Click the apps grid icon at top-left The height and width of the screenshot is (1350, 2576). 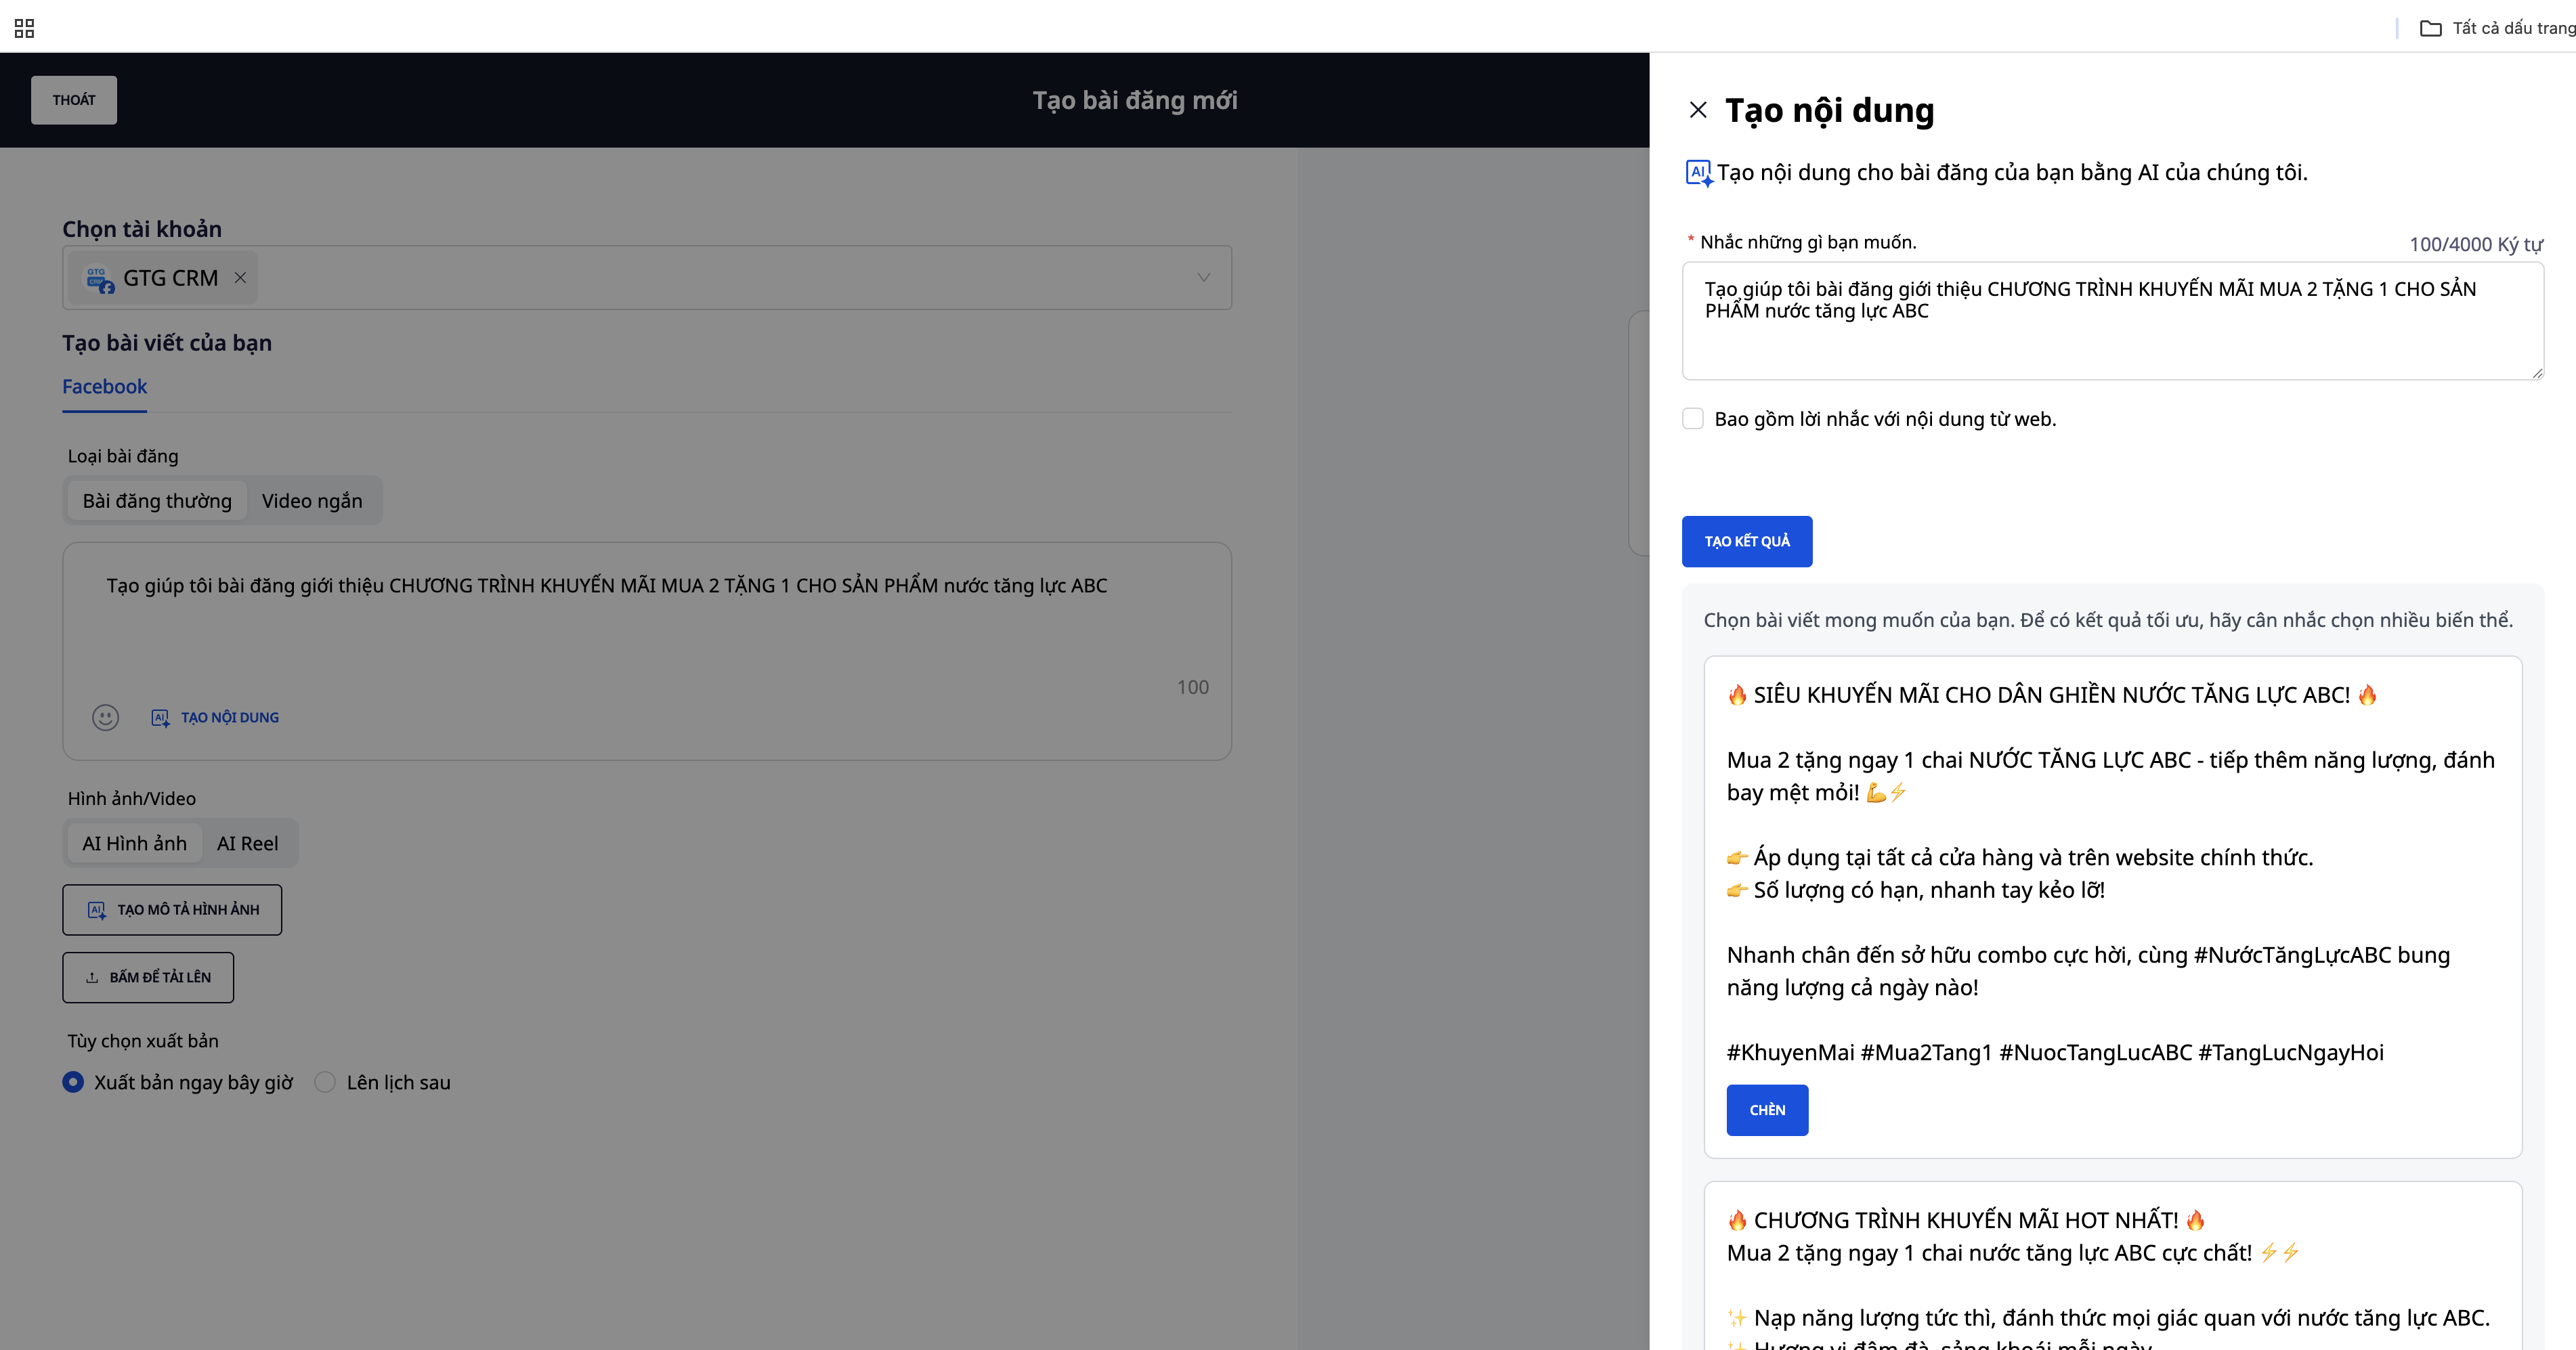25,28
